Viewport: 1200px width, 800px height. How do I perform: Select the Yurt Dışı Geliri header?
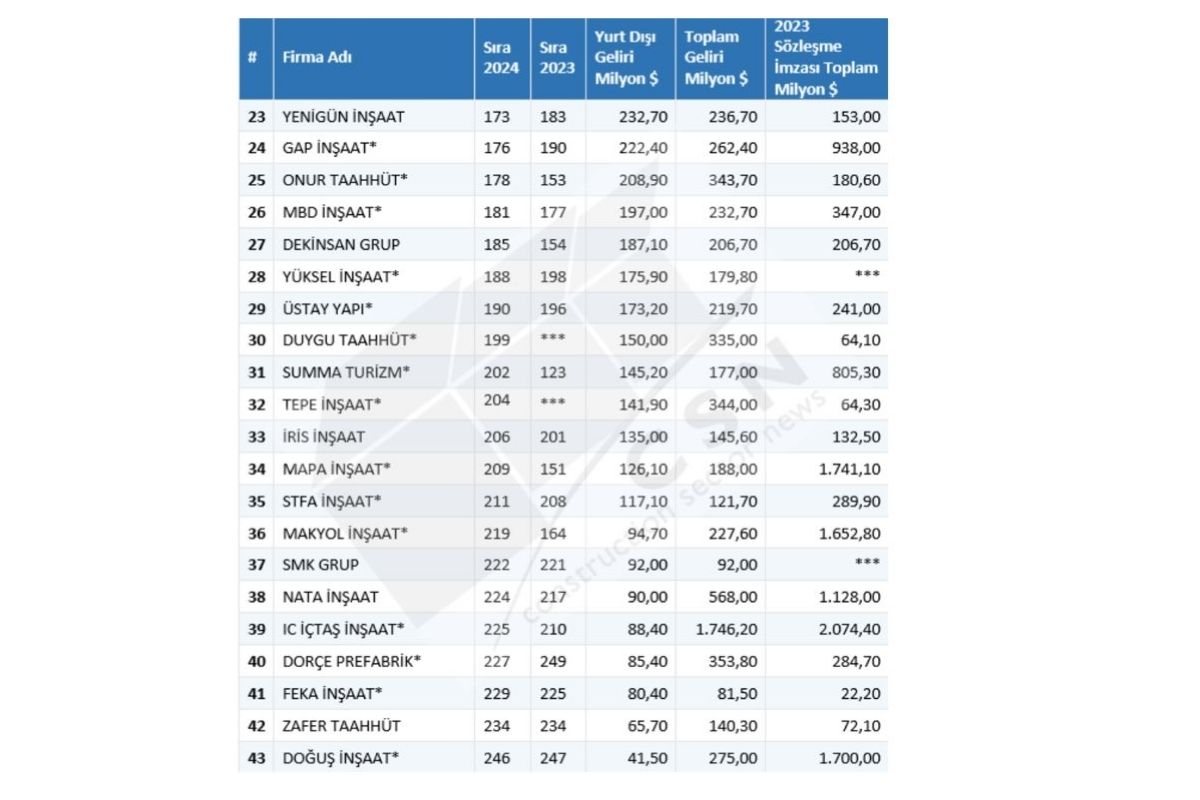coord(625,58)
